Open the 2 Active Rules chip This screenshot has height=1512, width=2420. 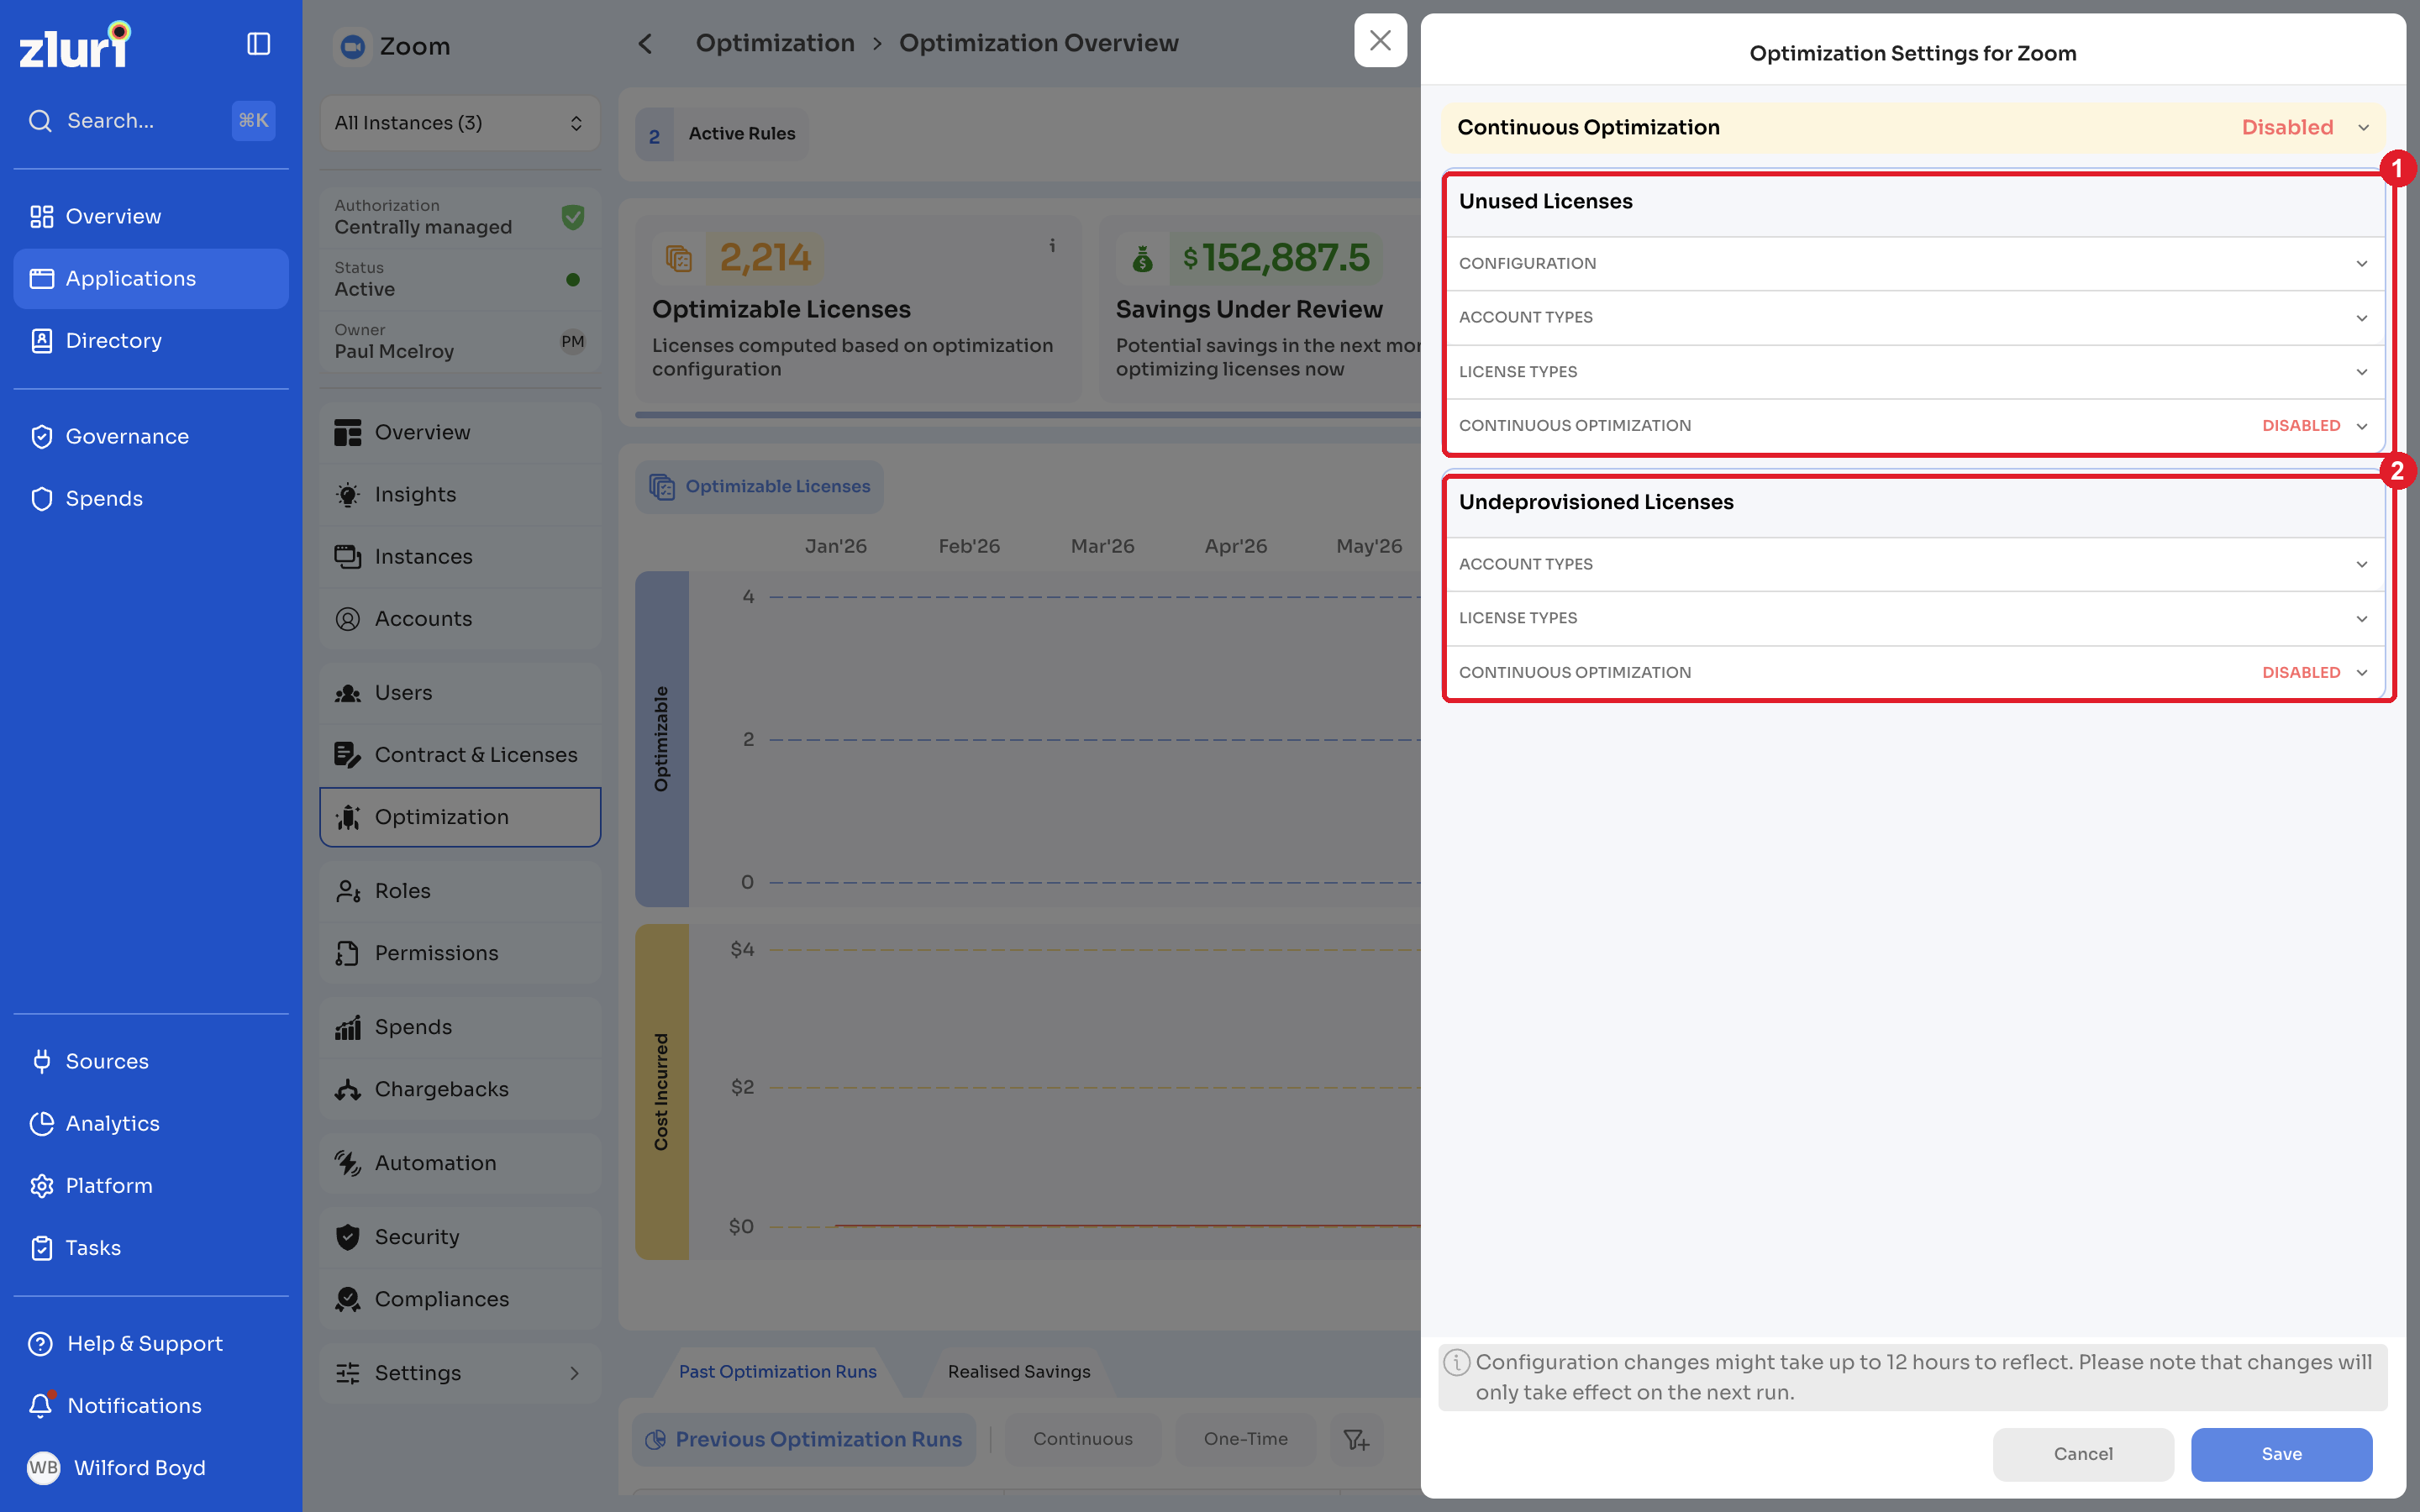point(722,134)
